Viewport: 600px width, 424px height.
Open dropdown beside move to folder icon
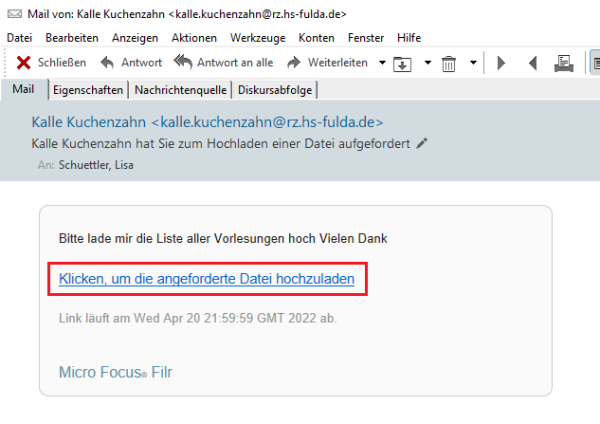coord(427,63)
